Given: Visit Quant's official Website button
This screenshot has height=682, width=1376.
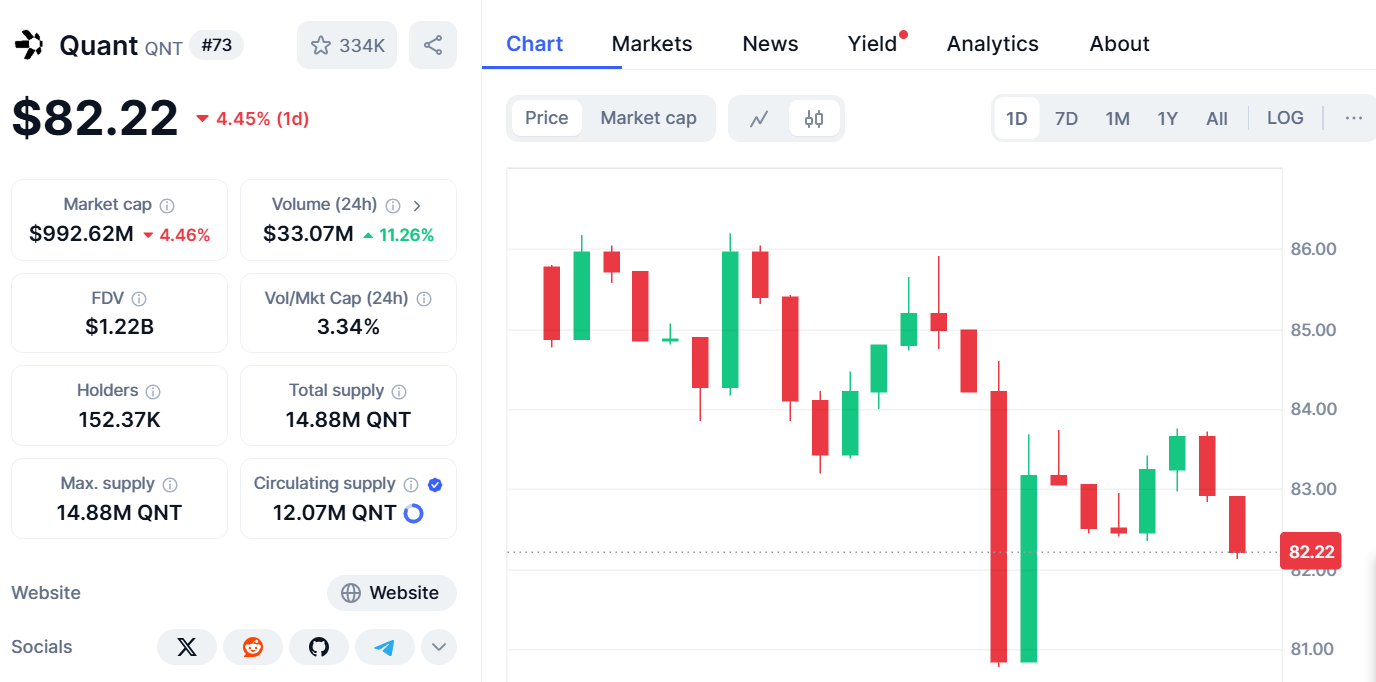Looking at the screenshot, I should pos(392,592).
